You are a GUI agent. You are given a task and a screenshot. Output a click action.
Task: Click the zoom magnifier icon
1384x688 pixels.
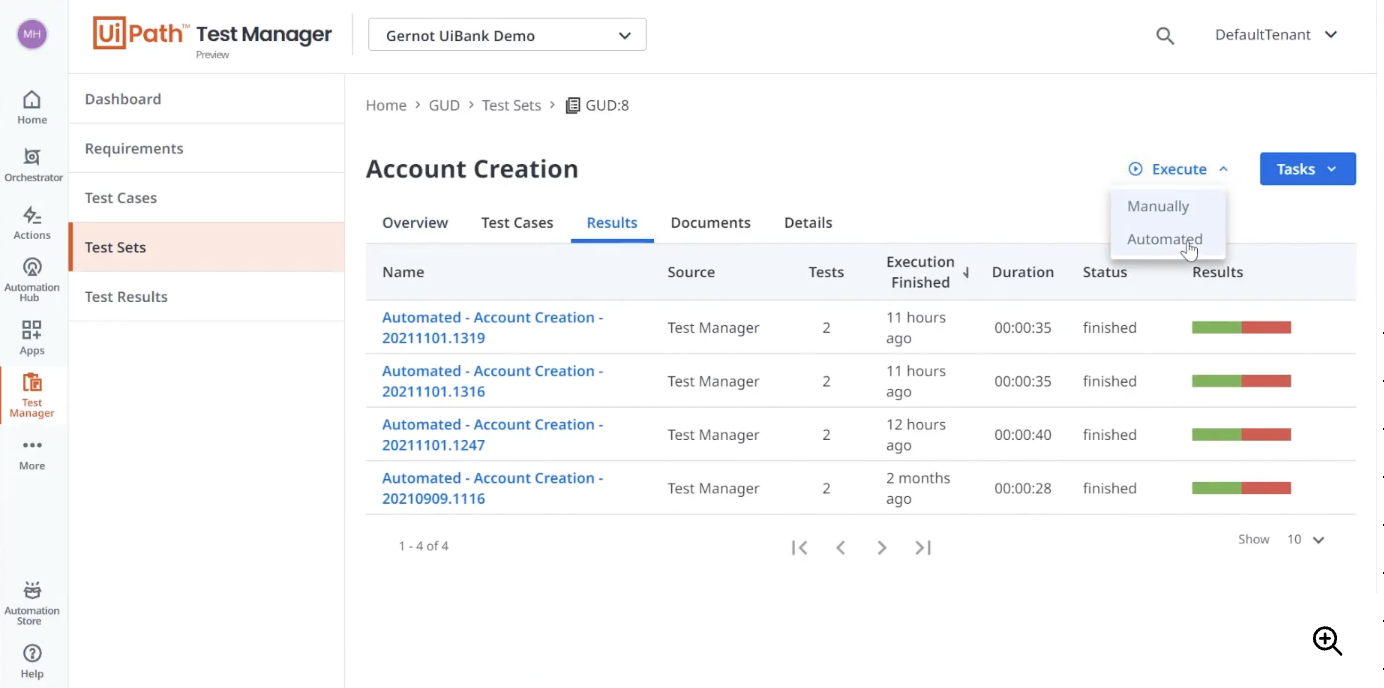[x=1328, y=641]
